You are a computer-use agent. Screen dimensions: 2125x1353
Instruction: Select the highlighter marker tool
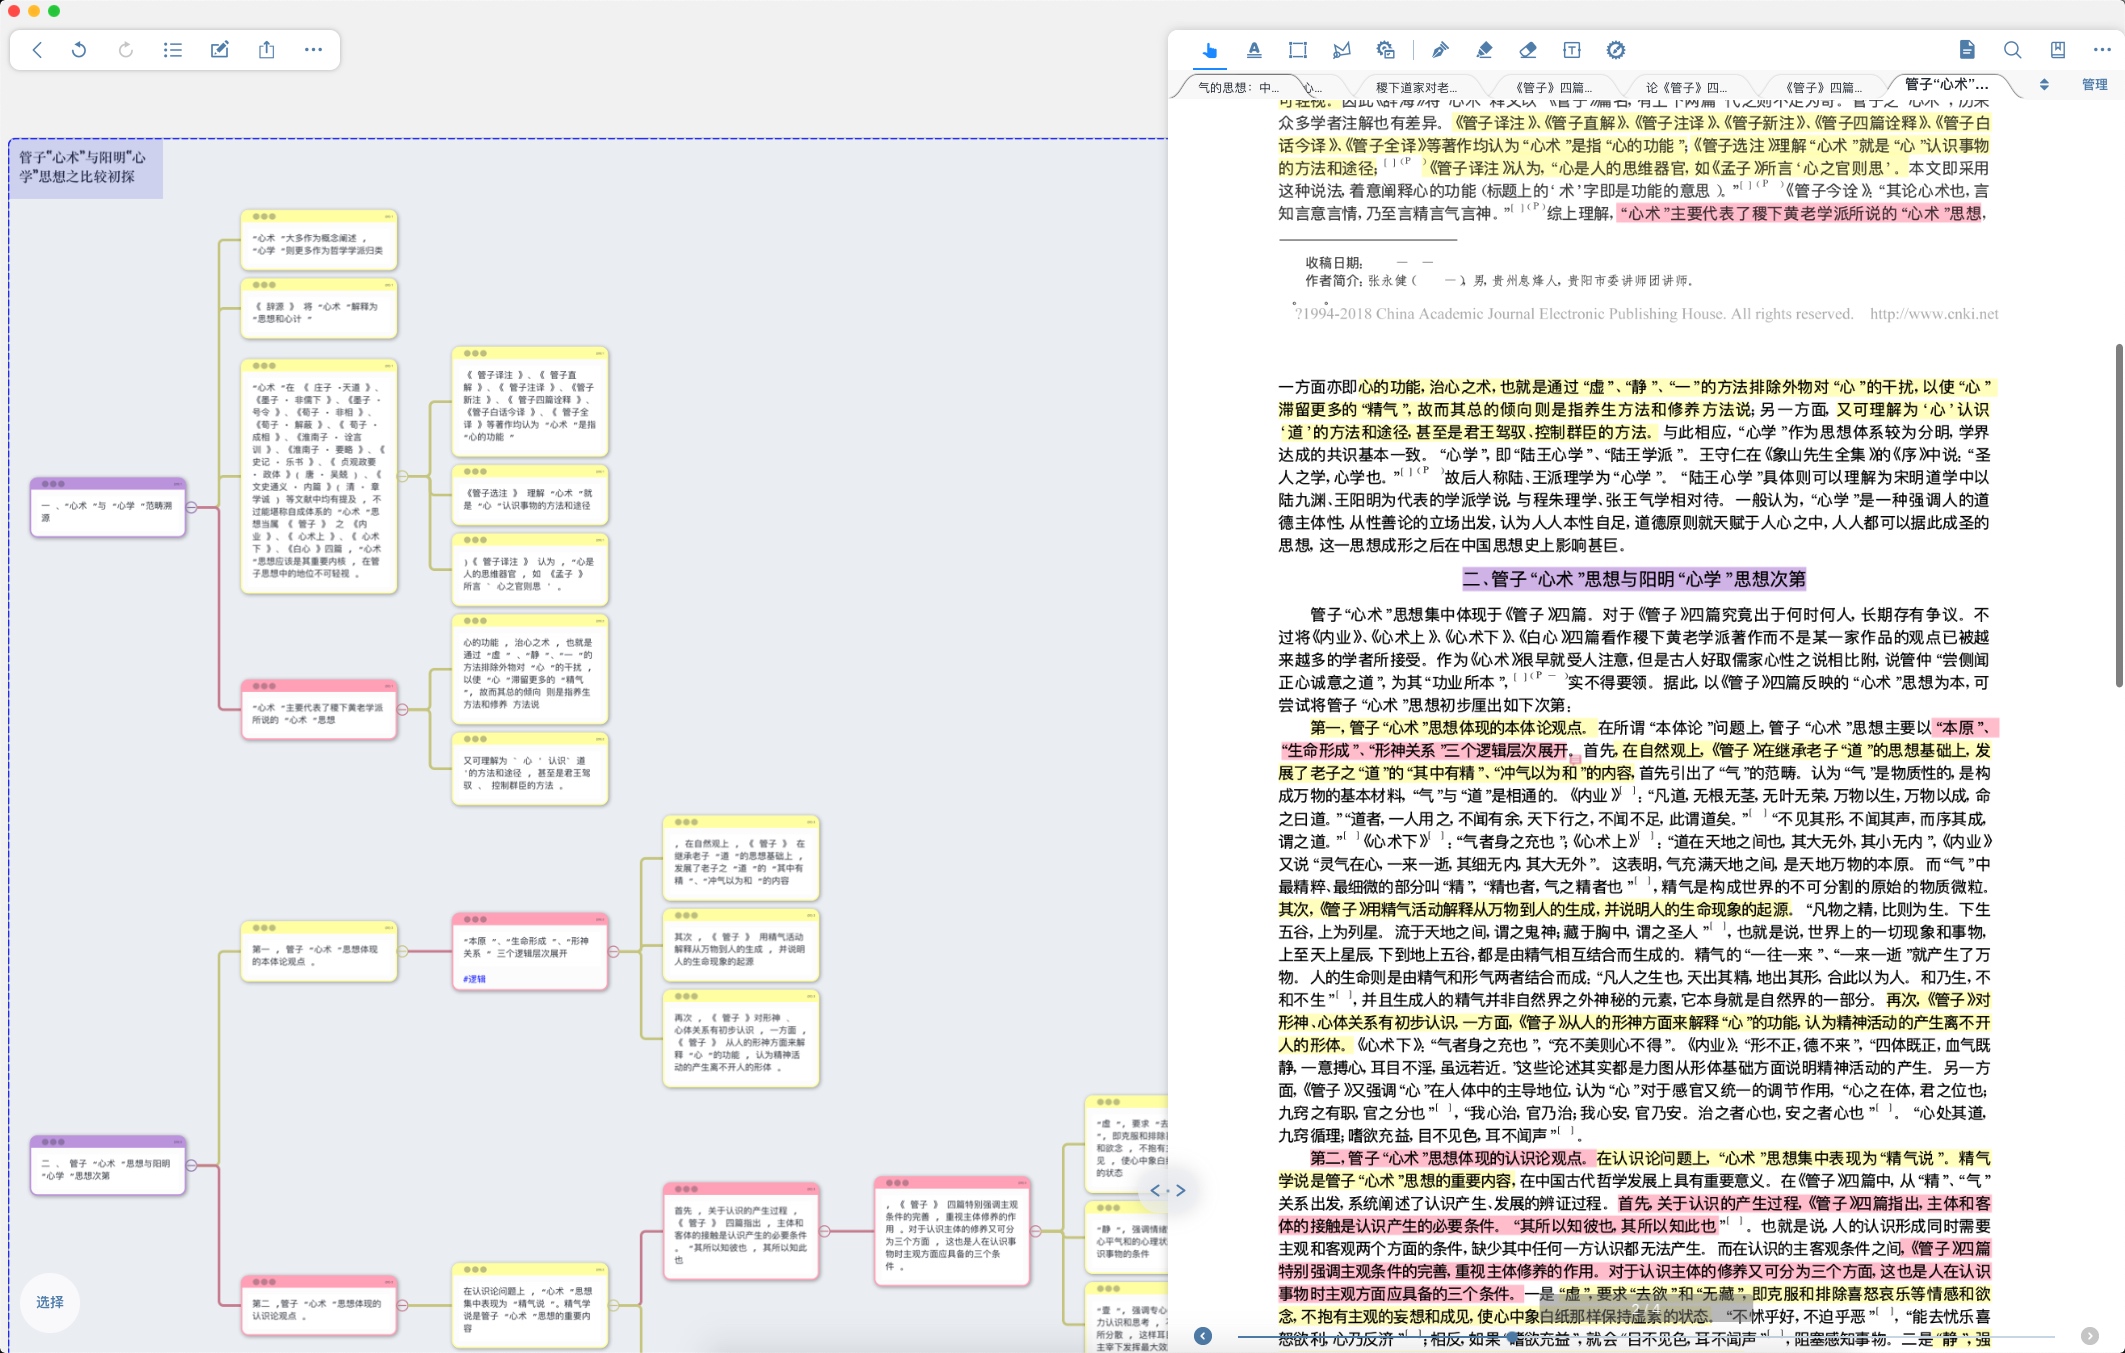coord(1484,50)
